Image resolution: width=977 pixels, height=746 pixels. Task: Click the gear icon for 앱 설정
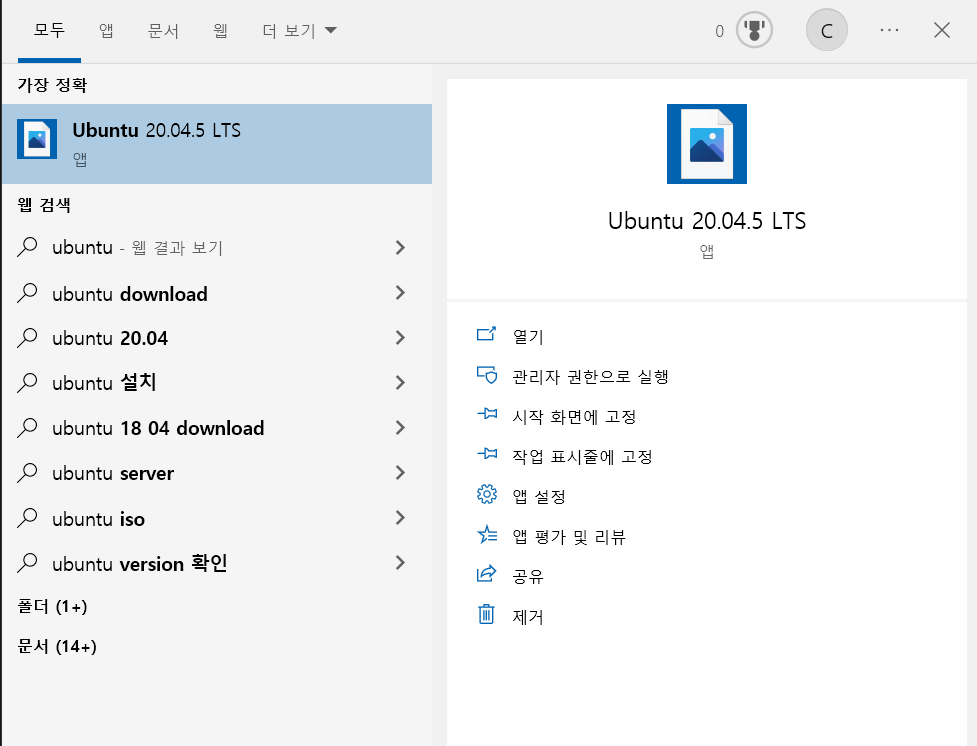[487, 494]
